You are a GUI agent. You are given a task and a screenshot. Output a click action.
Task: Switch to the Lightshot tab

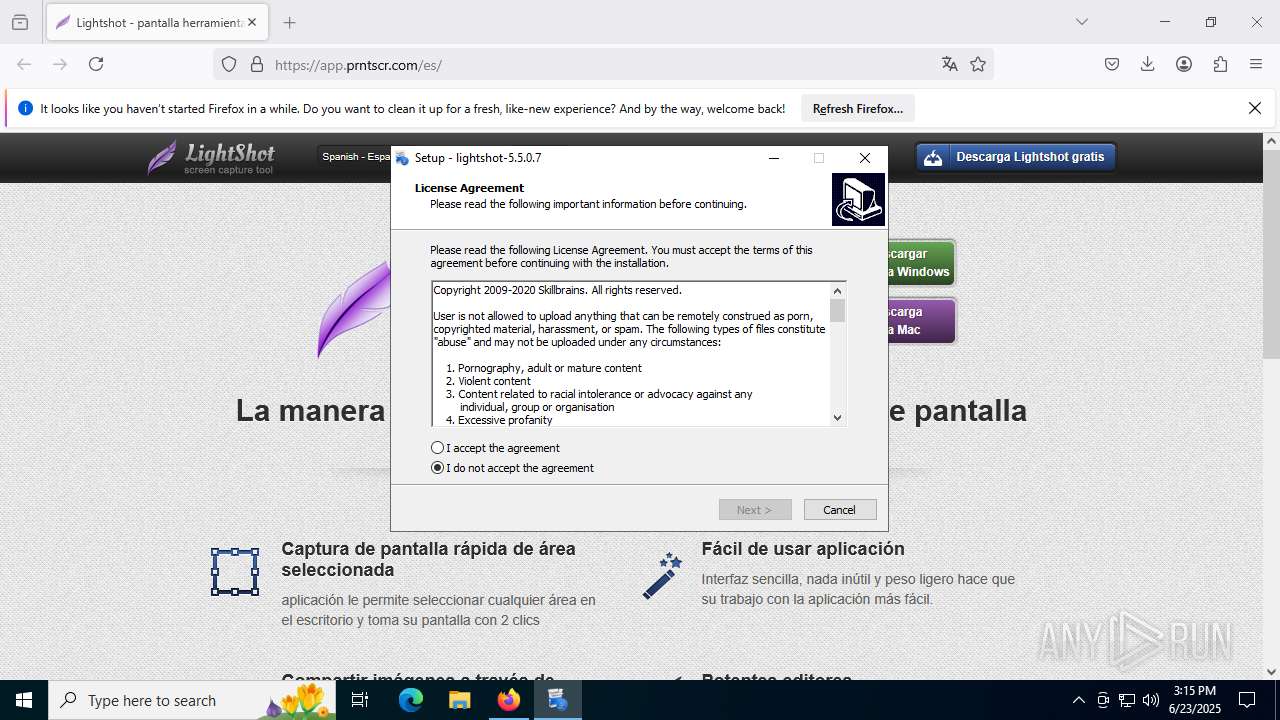157,22
